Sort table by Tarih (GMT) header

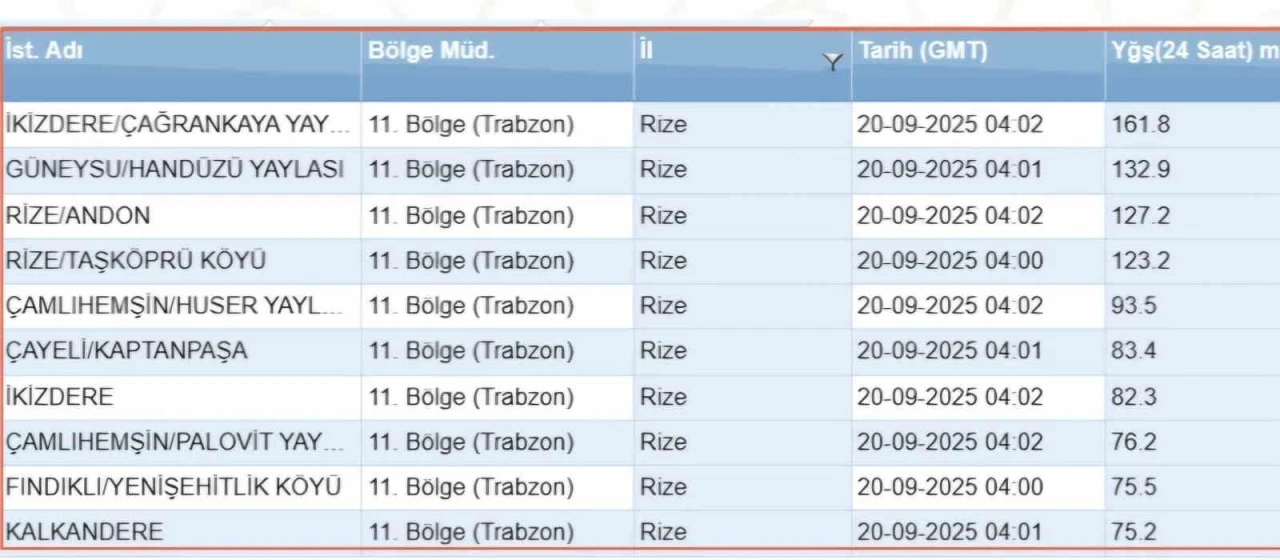coord(923,52)
